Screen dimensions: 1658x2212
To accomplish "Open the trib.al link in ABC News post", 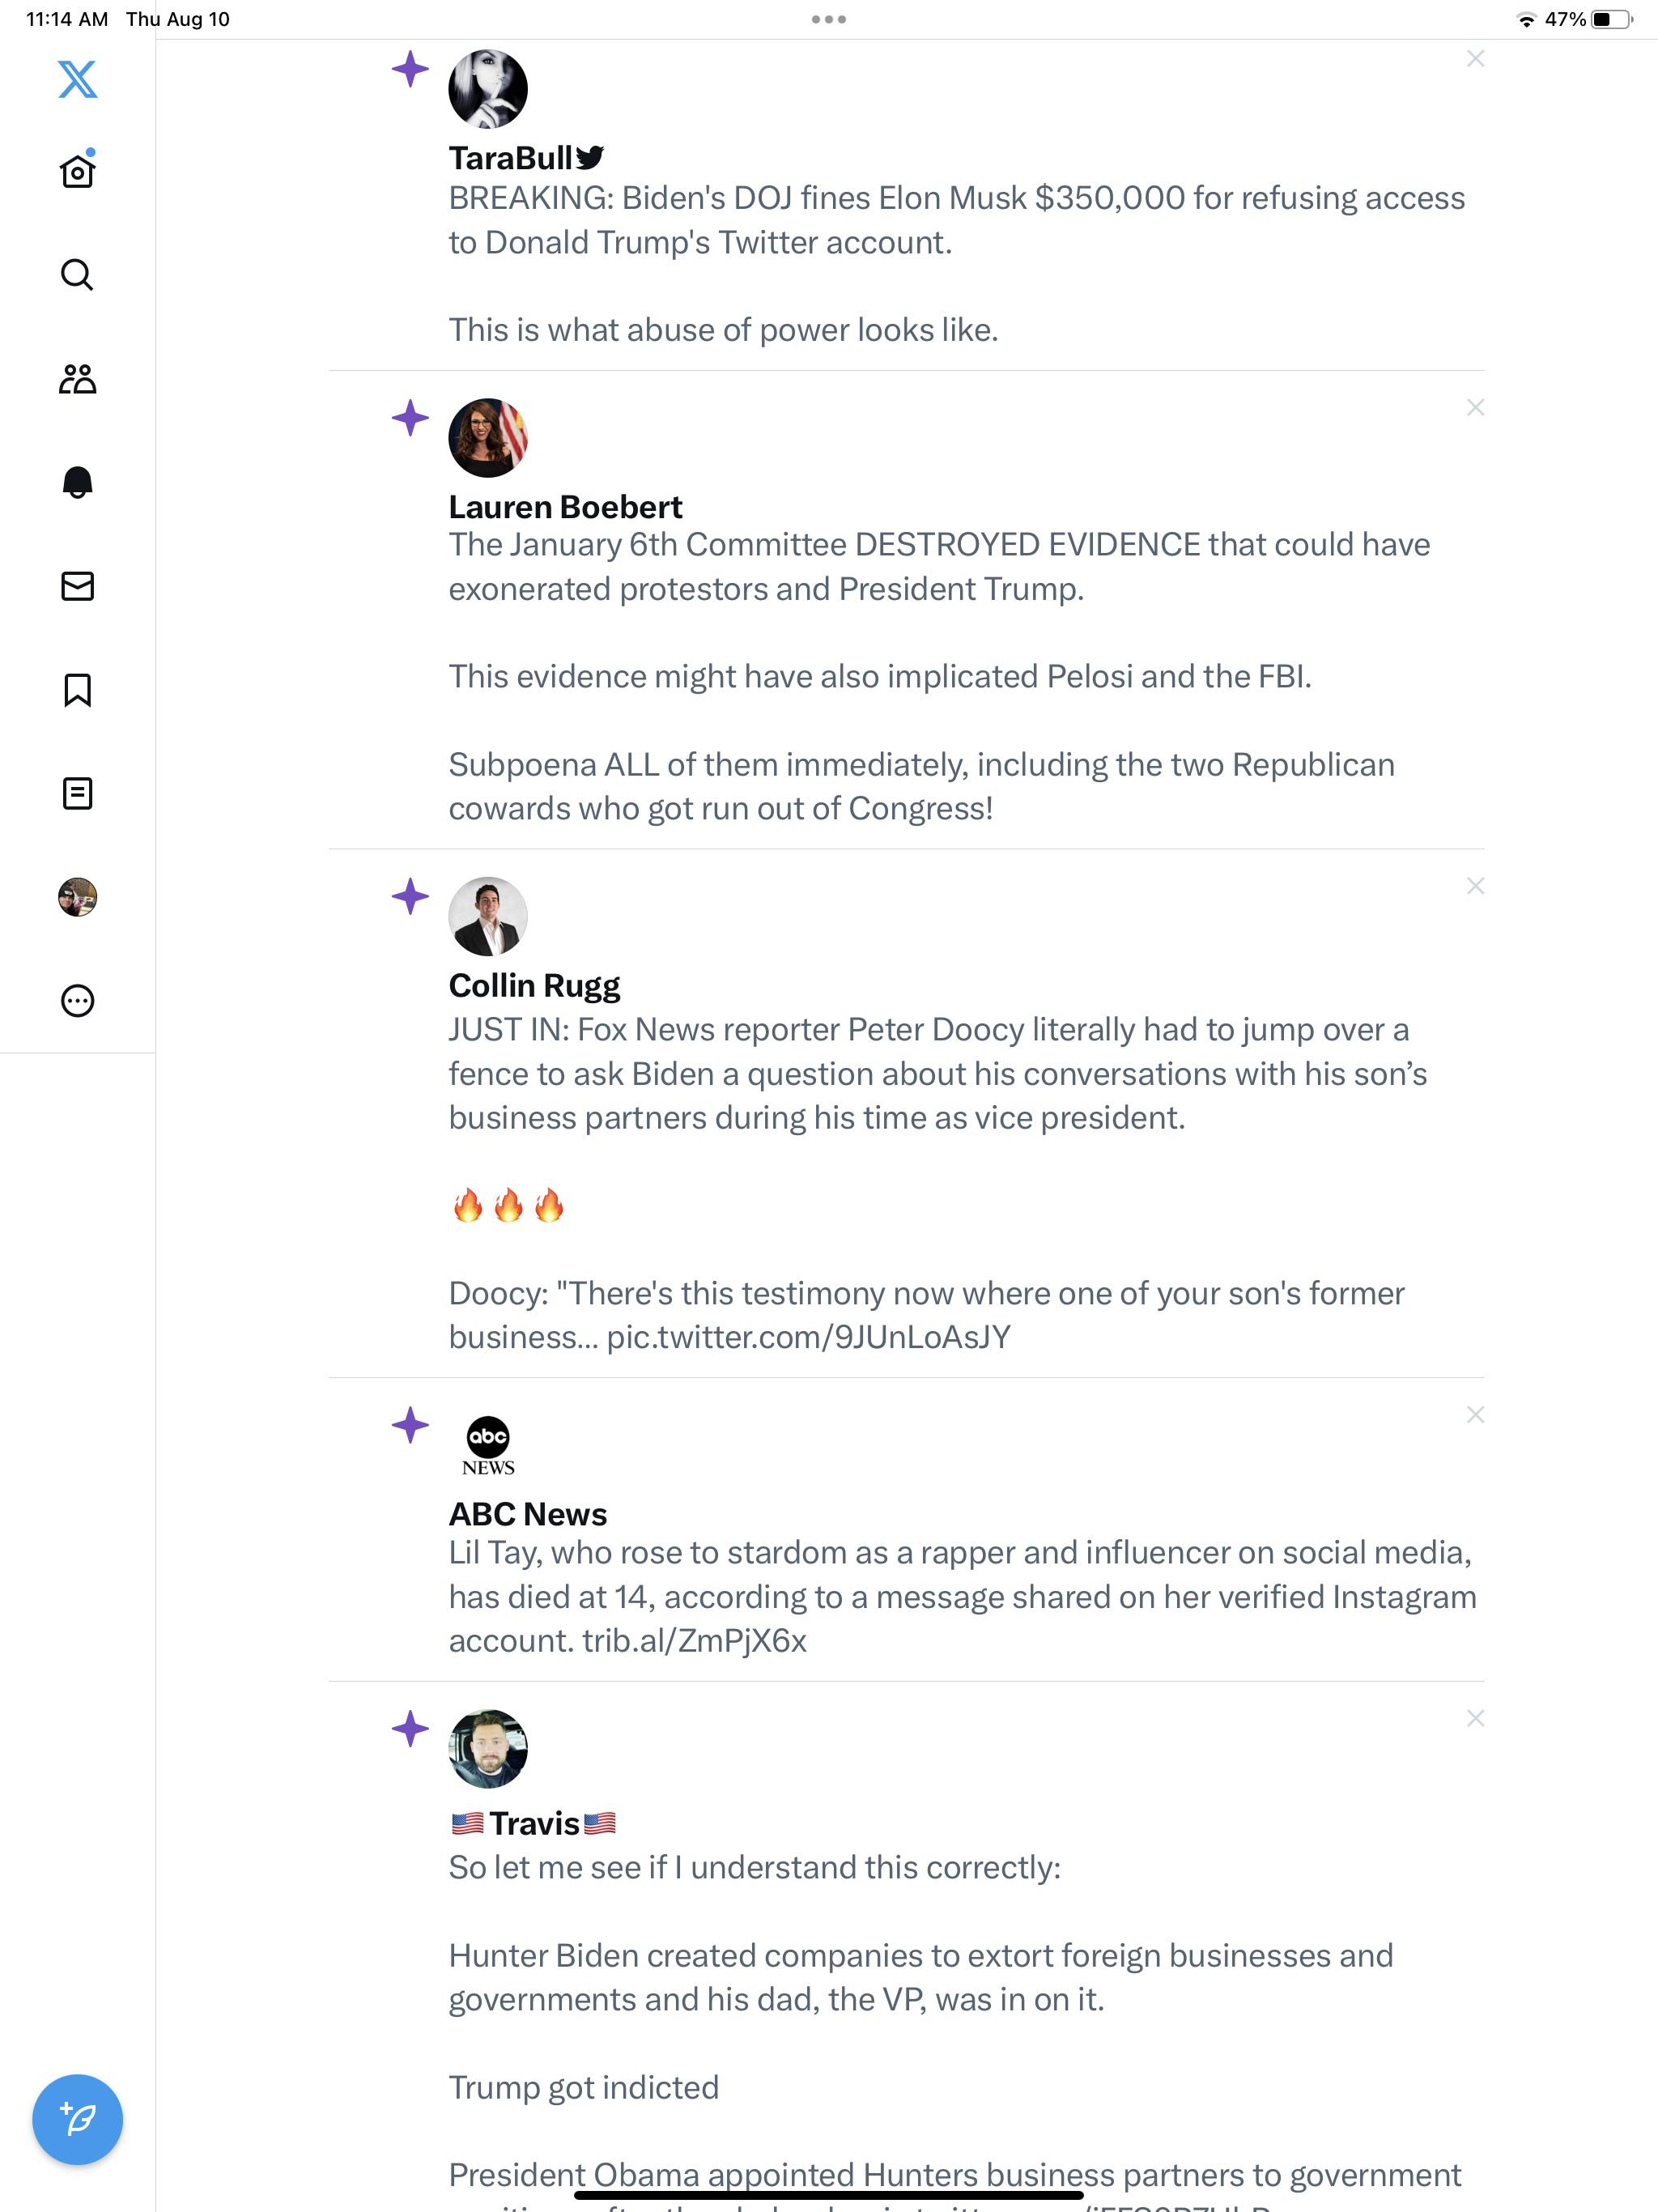I will [693, 1640].
